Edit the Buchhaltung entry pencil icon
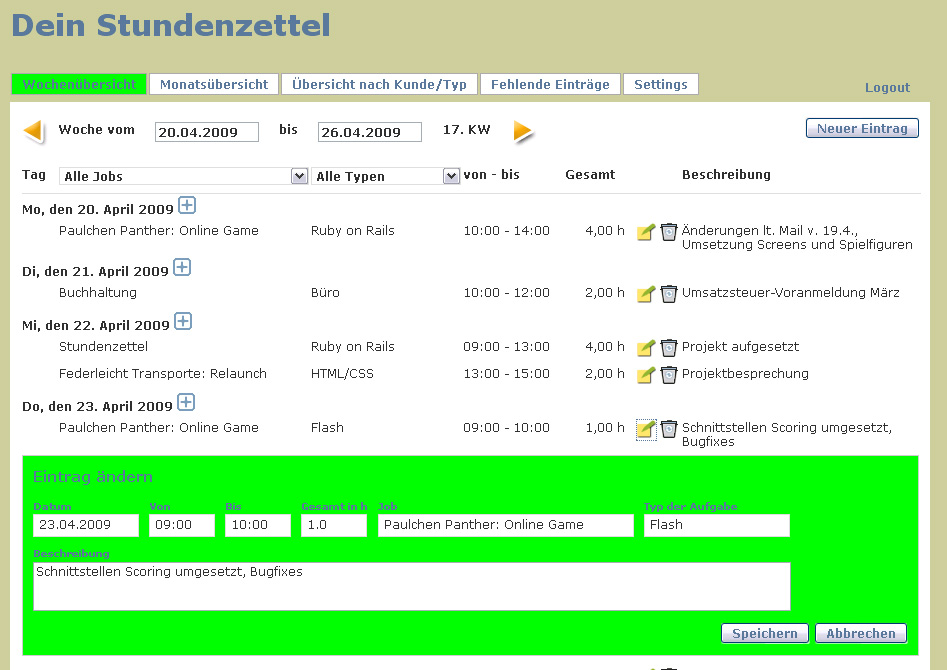 (646, 294)
